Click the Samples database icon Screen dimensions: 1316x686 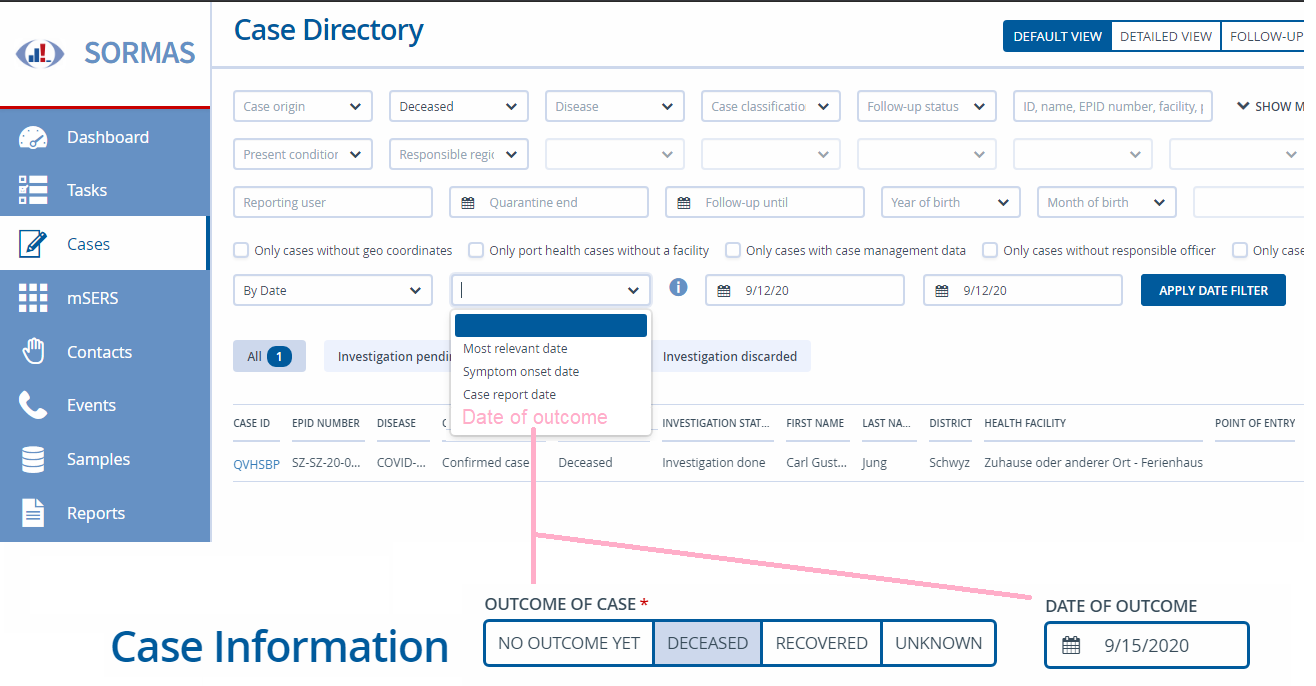point(33,459)
